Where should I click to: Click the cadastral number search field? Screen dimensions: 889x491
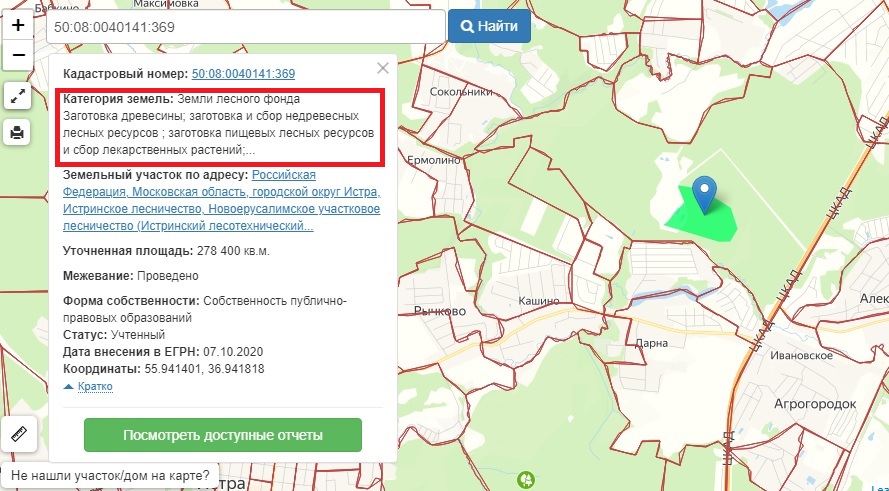[x=245, y=27]
